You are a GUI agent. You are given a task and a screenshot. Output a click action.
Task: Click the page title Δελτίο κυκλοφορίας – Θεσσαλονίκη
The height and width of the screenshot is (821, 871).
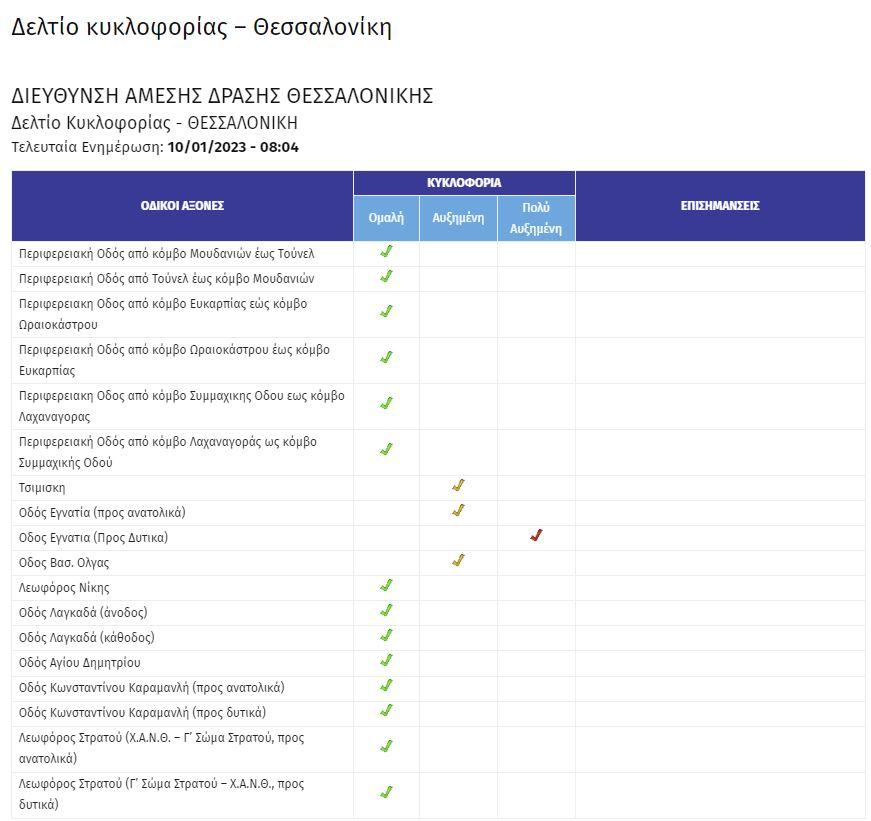[x=201, y=27]
